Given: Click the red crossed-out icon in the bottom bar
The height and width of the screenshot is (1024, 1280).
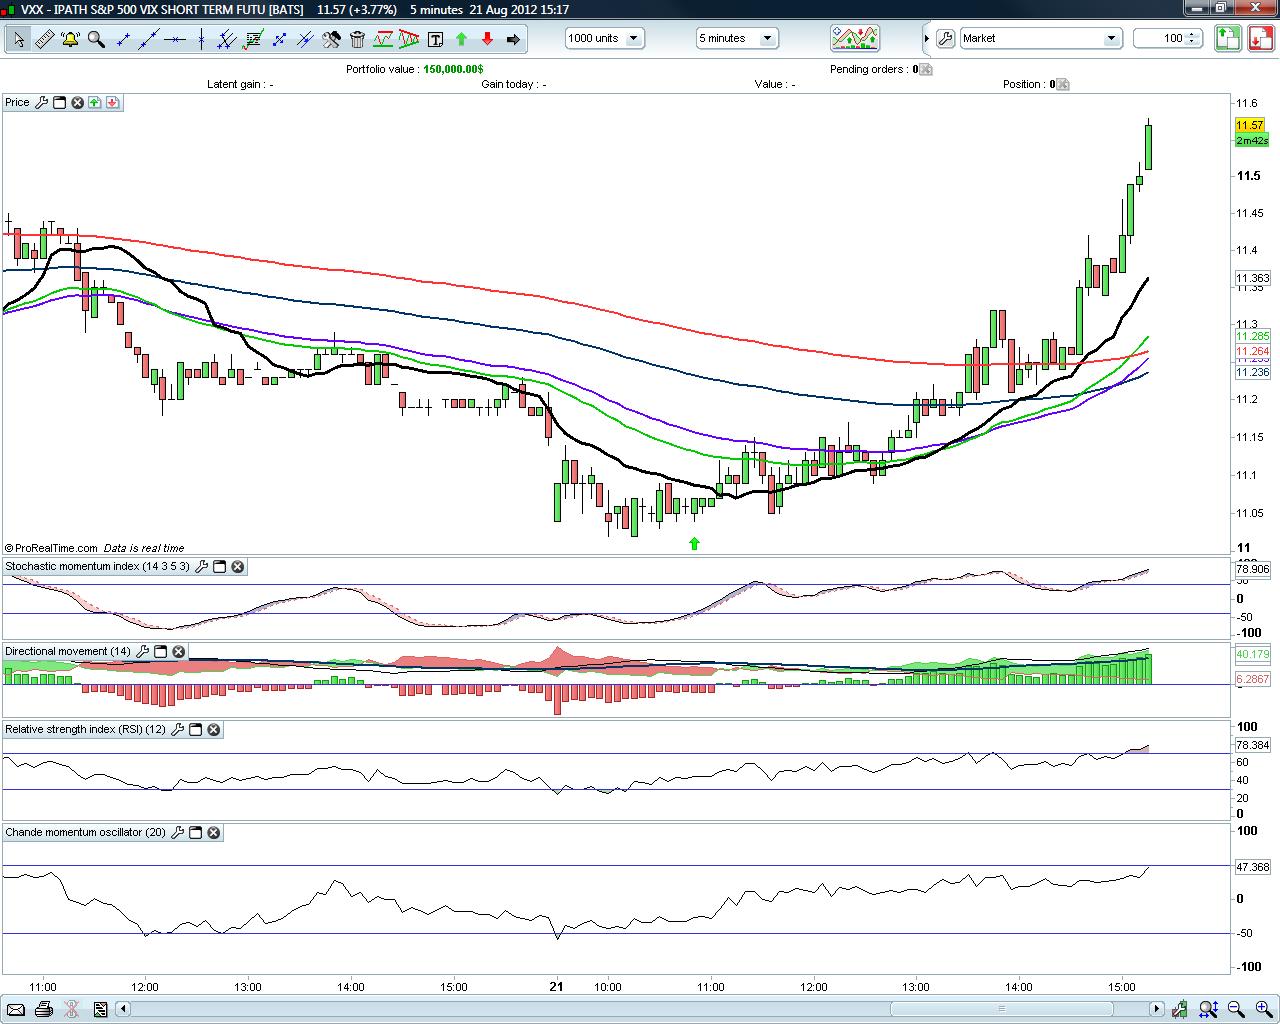Looking at the screenshot, I should point(71,1009).
